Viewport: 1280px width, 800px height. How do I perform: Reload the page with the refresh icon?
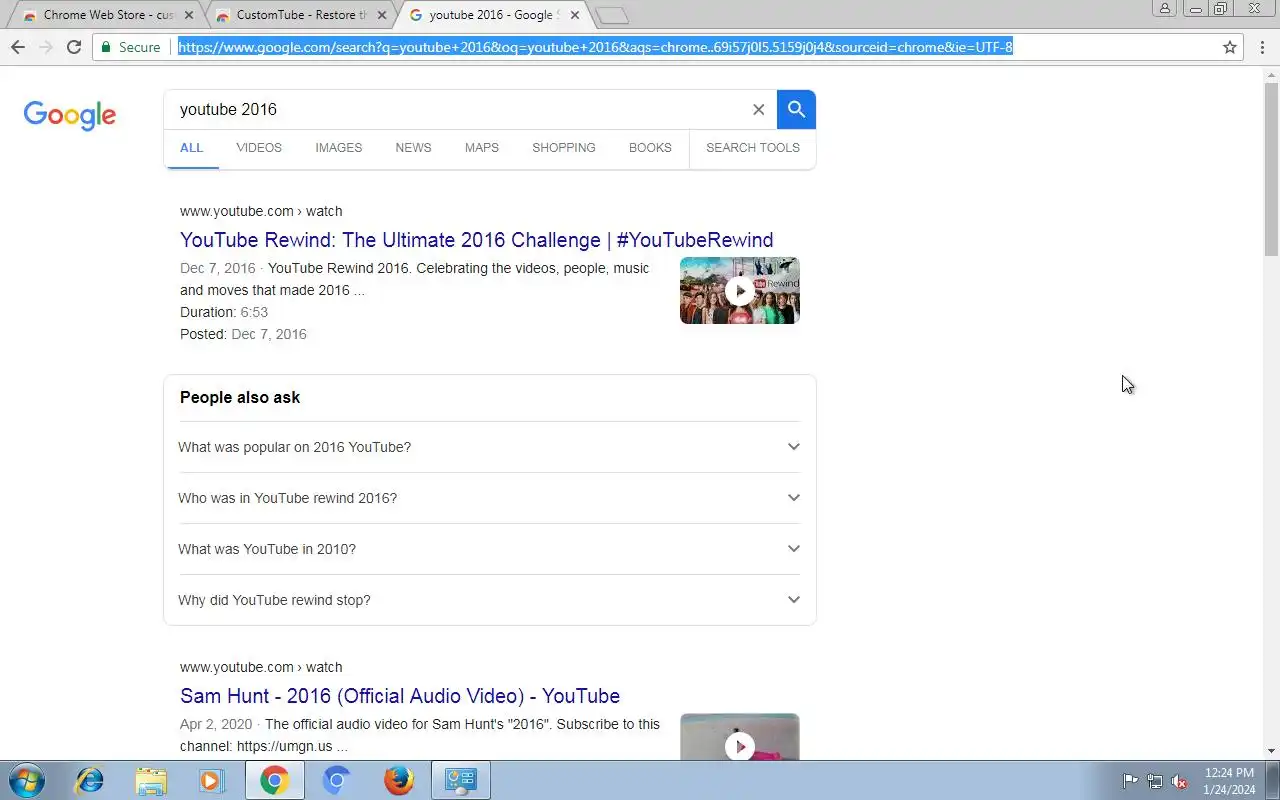tap(73, 47)
